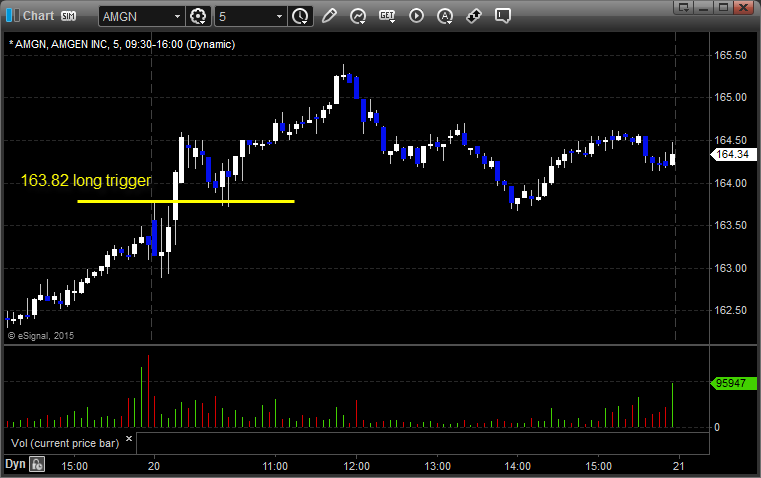The width and height of the screenshot is (761, 478).
Task: Click the green volume marker 95947
Action: point(733,383)
